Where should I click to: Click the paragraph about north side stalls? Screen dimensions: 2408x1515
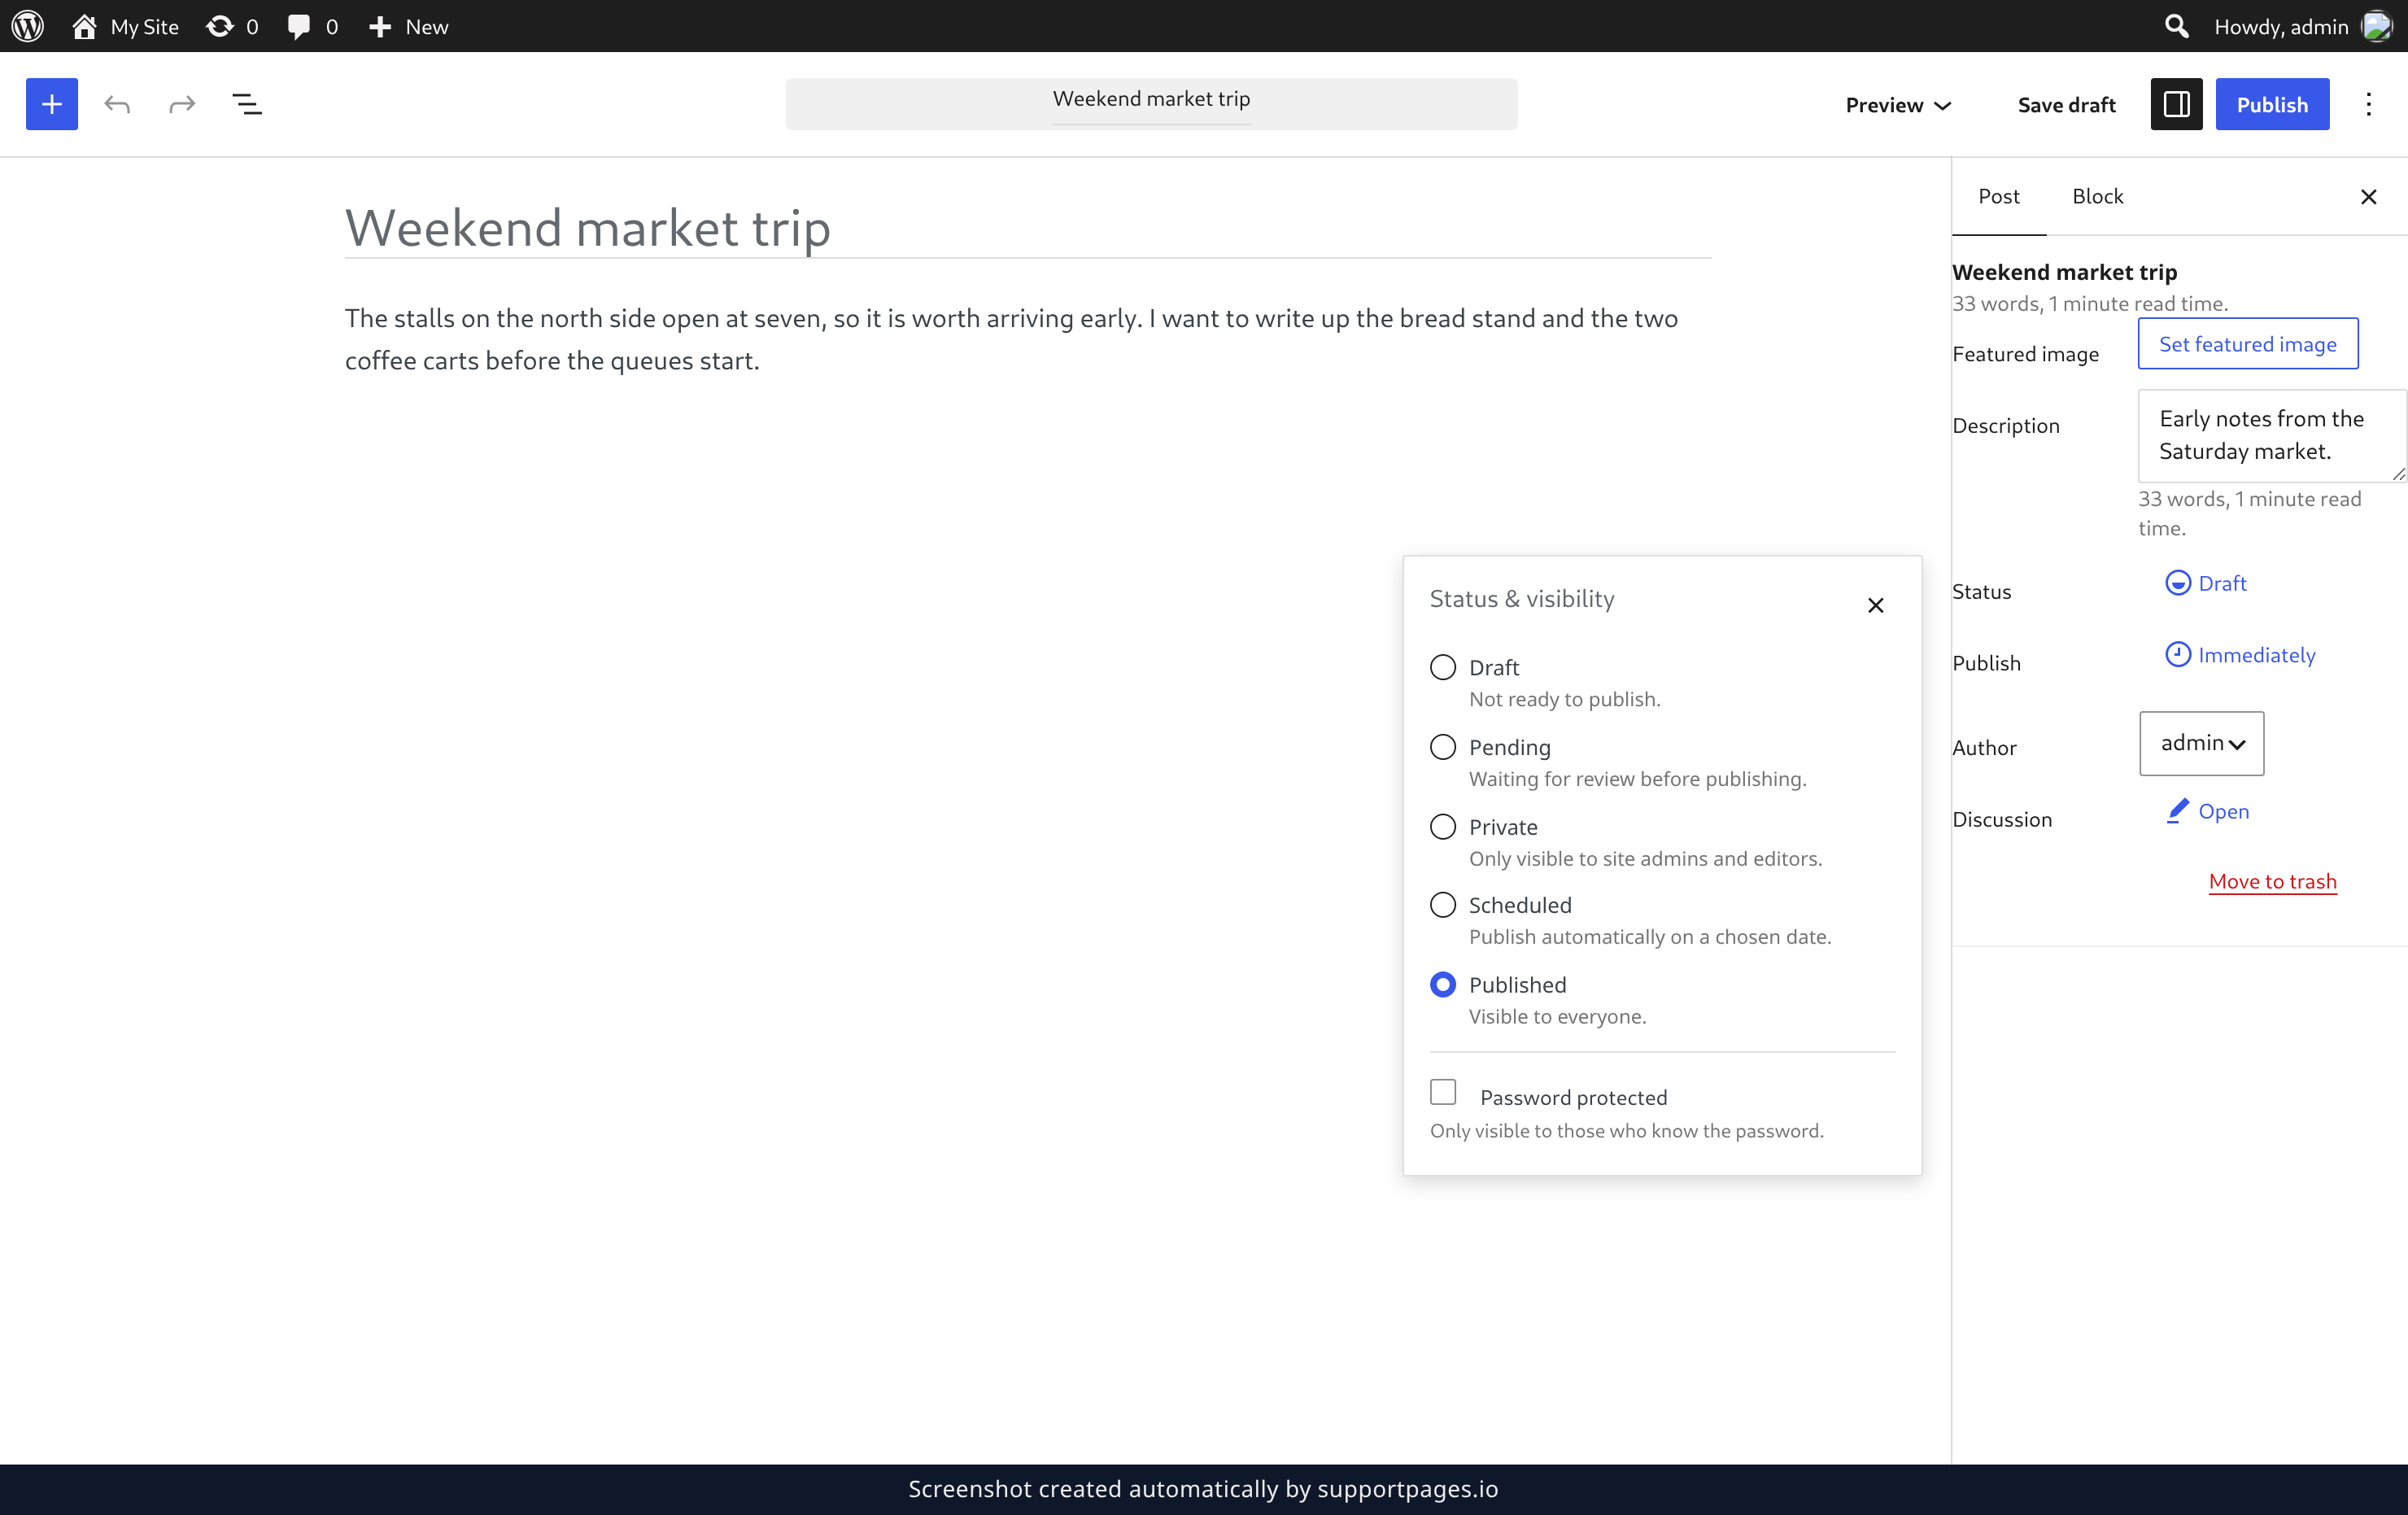(x=1028, y=339)
